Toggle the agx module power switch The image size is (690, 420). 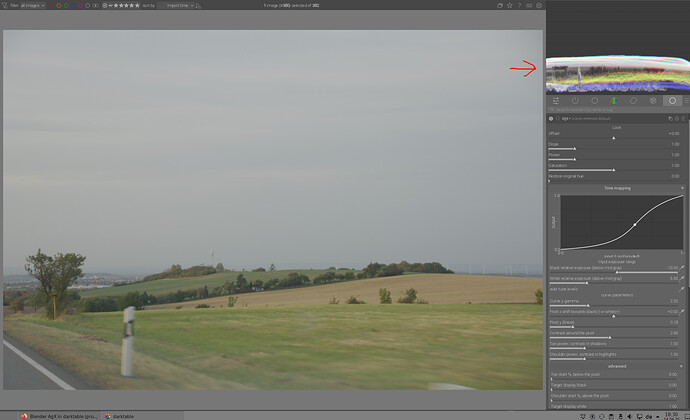[551, 118]
